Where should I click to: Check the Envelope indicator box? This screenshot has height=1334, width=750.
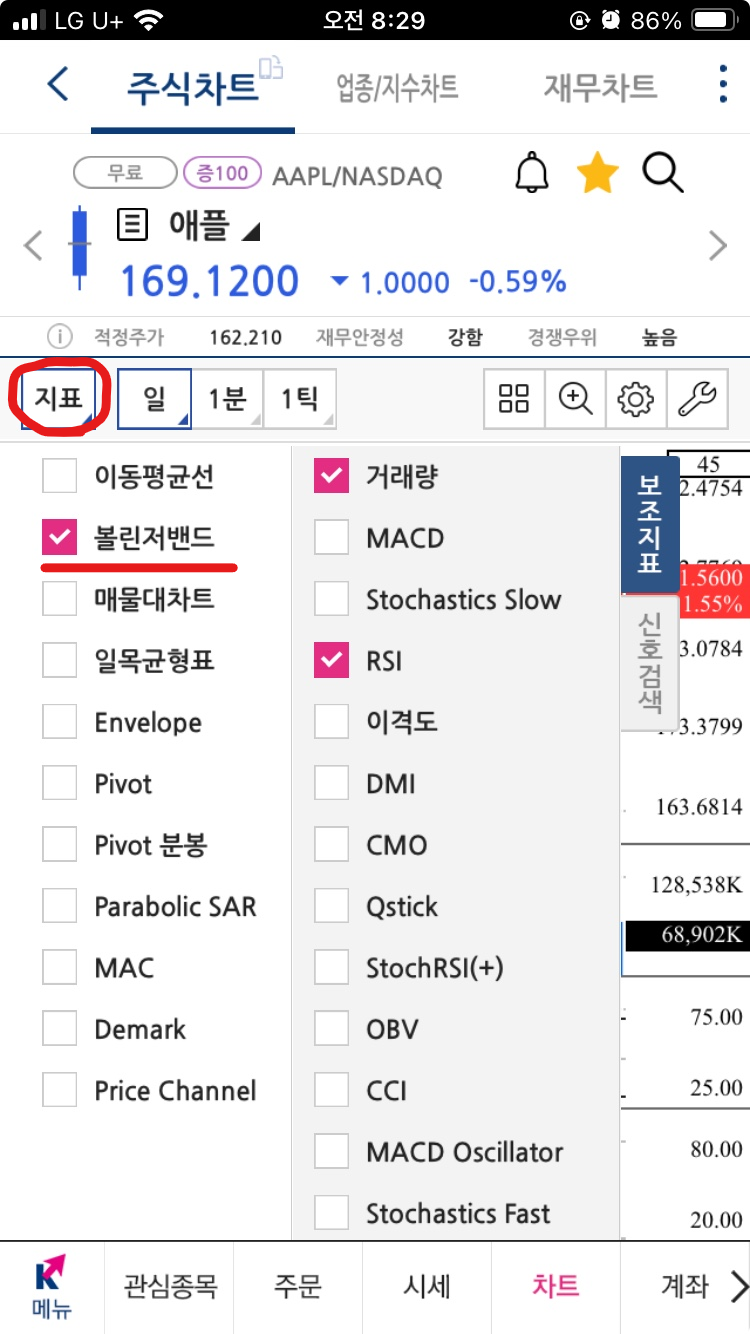[60, 722]
